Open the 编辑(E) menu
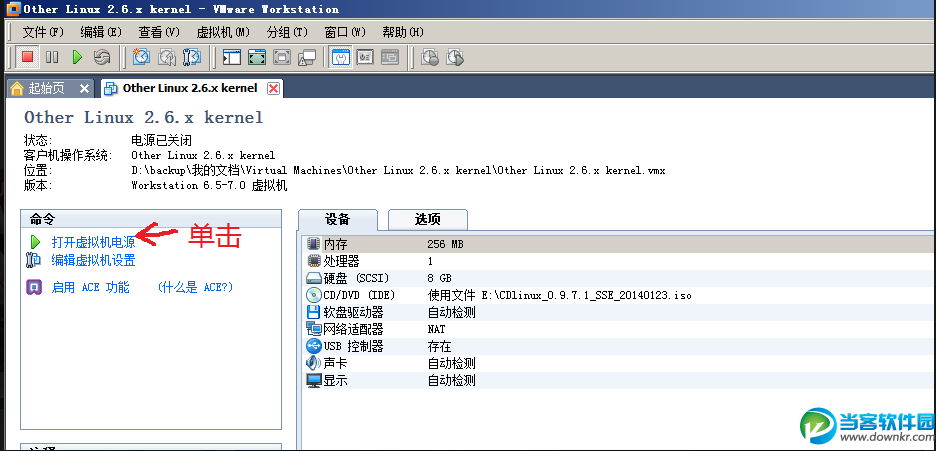 (x=101, y=32)
